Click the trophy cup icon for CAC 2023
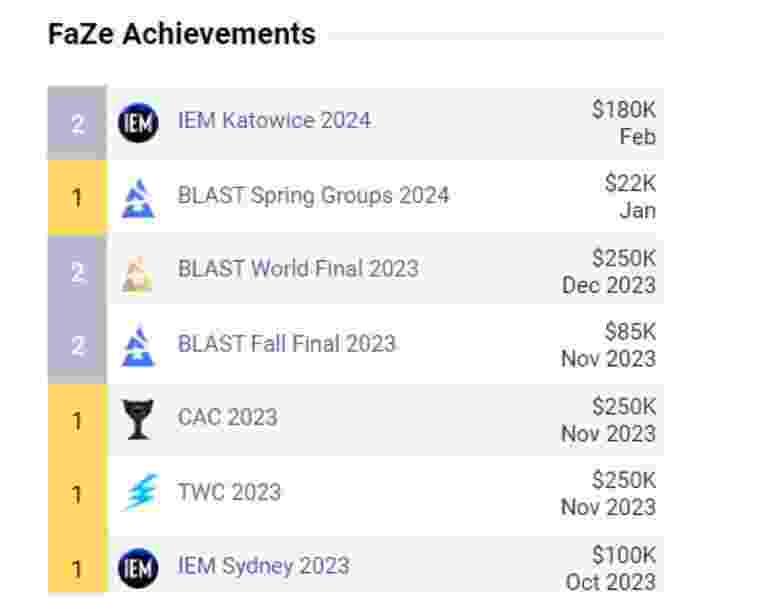 [x=138, y=419]
